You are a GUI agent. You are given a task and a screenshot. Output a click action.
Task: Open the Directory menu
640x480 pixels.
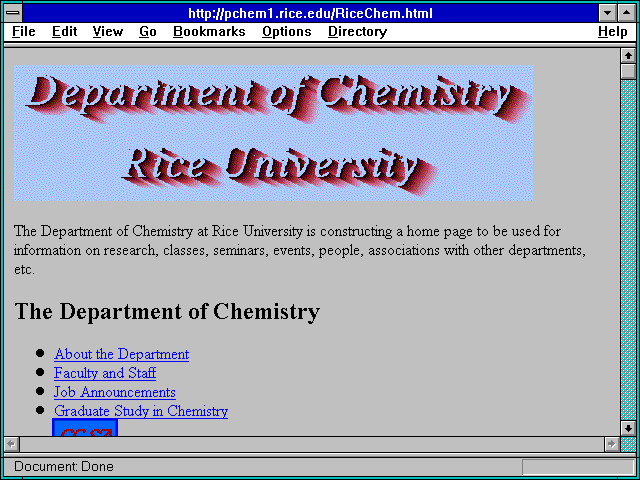pyautogui.click(x=357, y=32)
